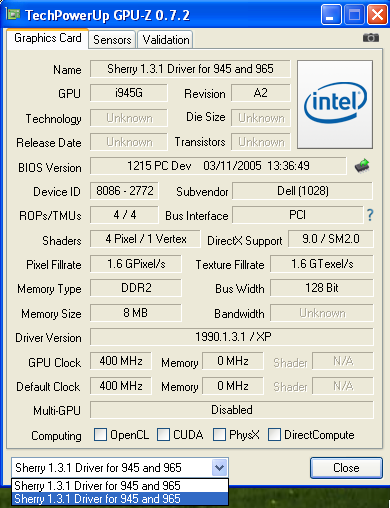390x508 pixels.
Task: Click the GPU Clock row 0 MHz memory value
Action: [x=233, y=361]
